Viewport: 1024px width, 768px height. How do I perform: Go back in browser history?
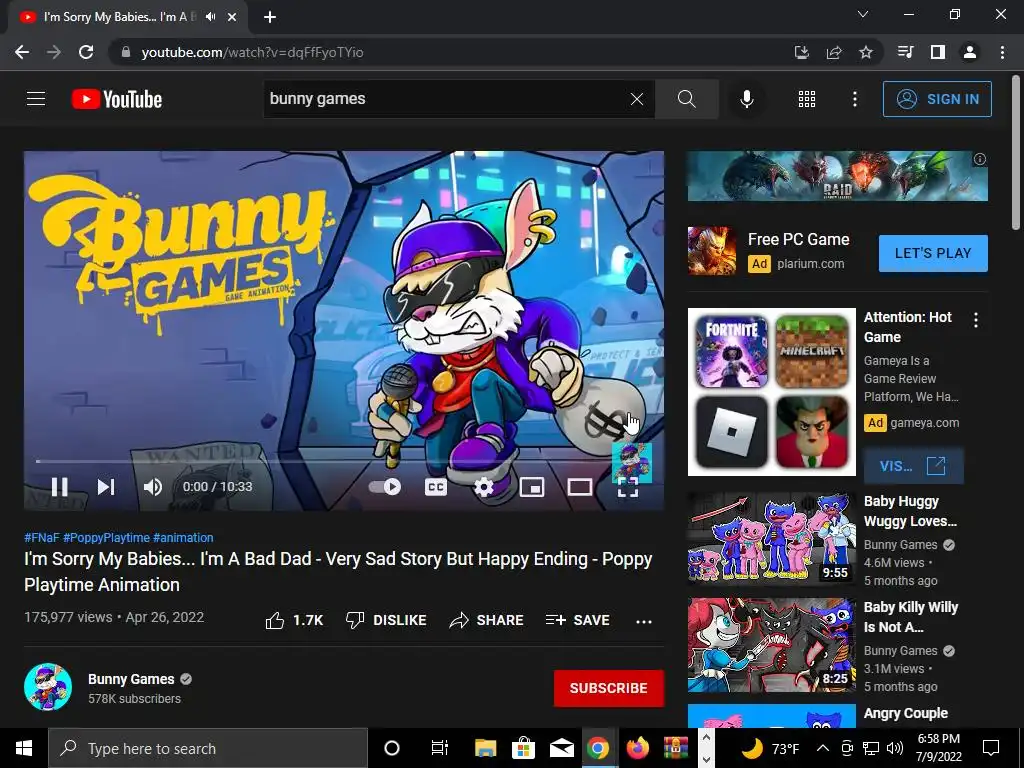coord(22,52)
